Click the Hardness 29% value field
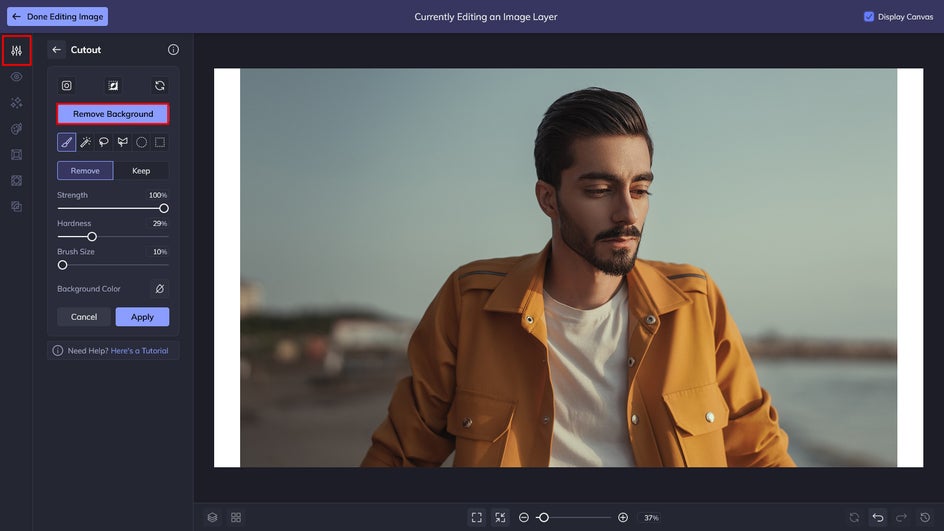This screenshot has width=944, height=531. 159,223
